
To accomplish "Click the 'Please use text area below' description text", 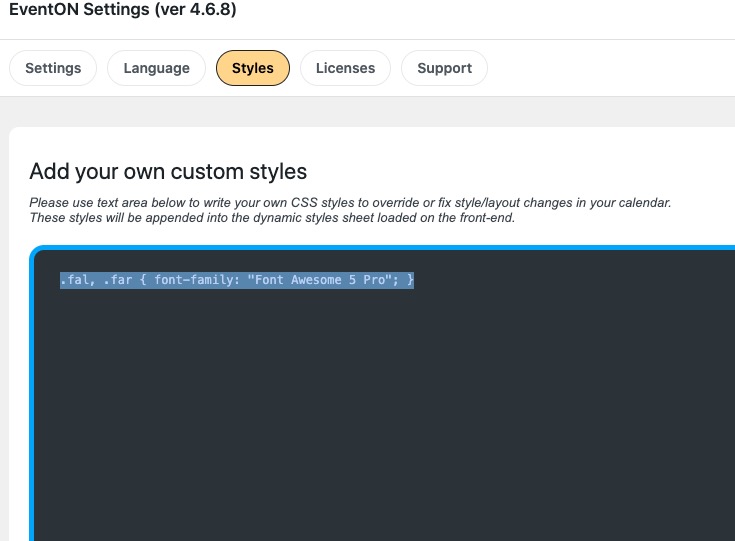I will pyautogui.click(x=350, y=210).
